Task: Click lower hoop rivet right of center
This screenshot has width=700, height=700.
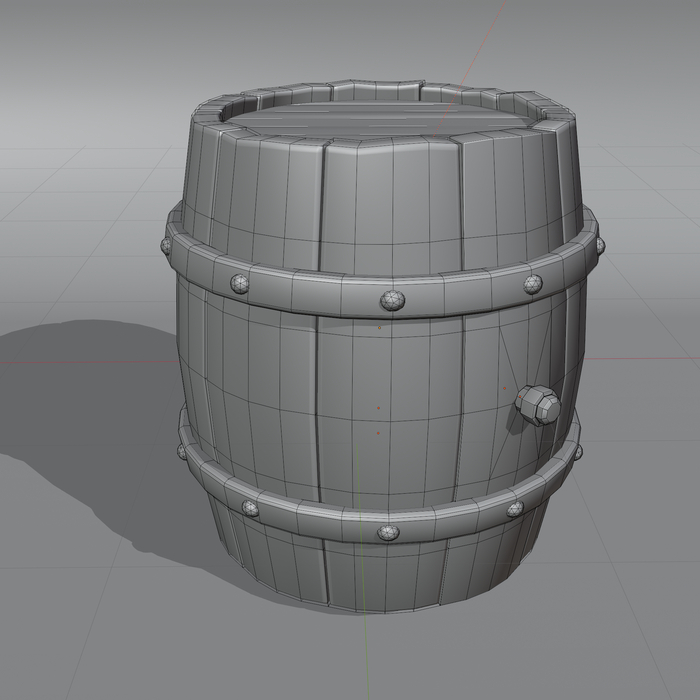Action: point(514,509)
